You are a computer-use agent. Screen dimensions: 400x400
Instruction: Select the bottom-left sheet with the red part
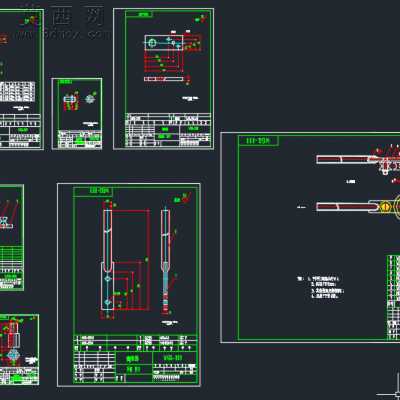pyautogui.click(x=19, y=349)
